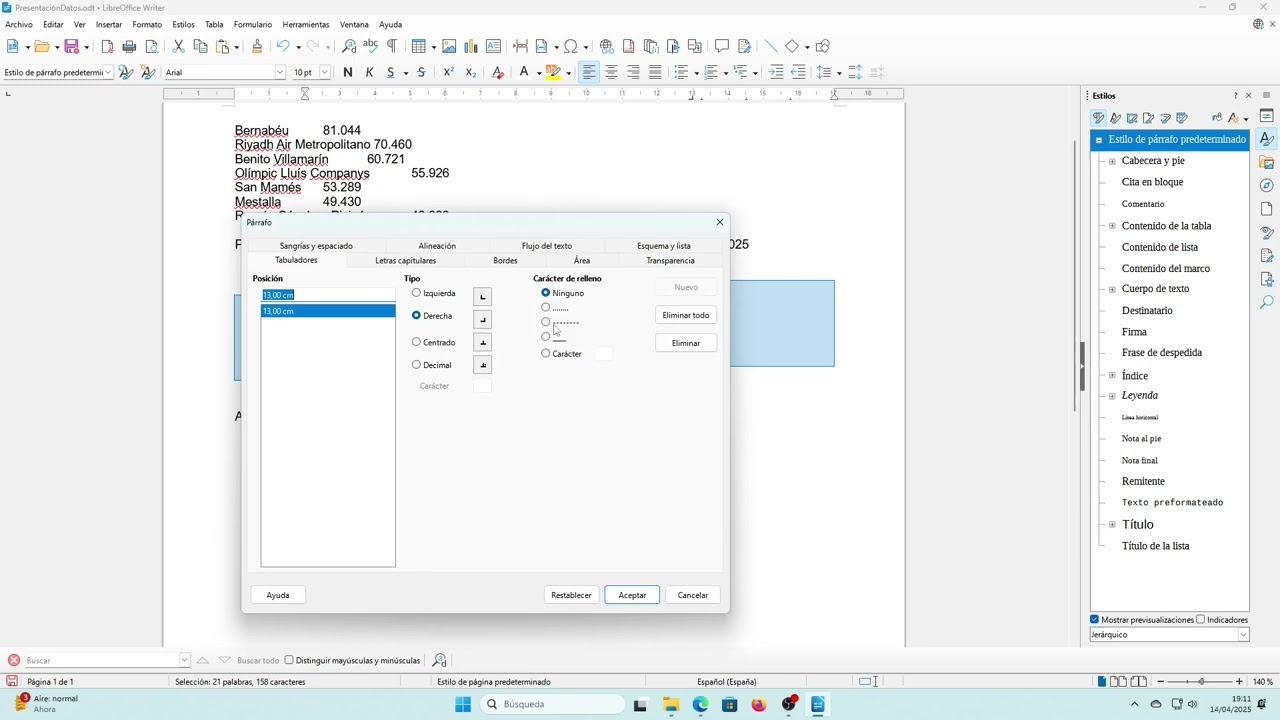The height and width of the screenshot is (720, 1280).
Task: Toggle Indicadores checkbox in Estilos panel
Action: (1200, 619)
